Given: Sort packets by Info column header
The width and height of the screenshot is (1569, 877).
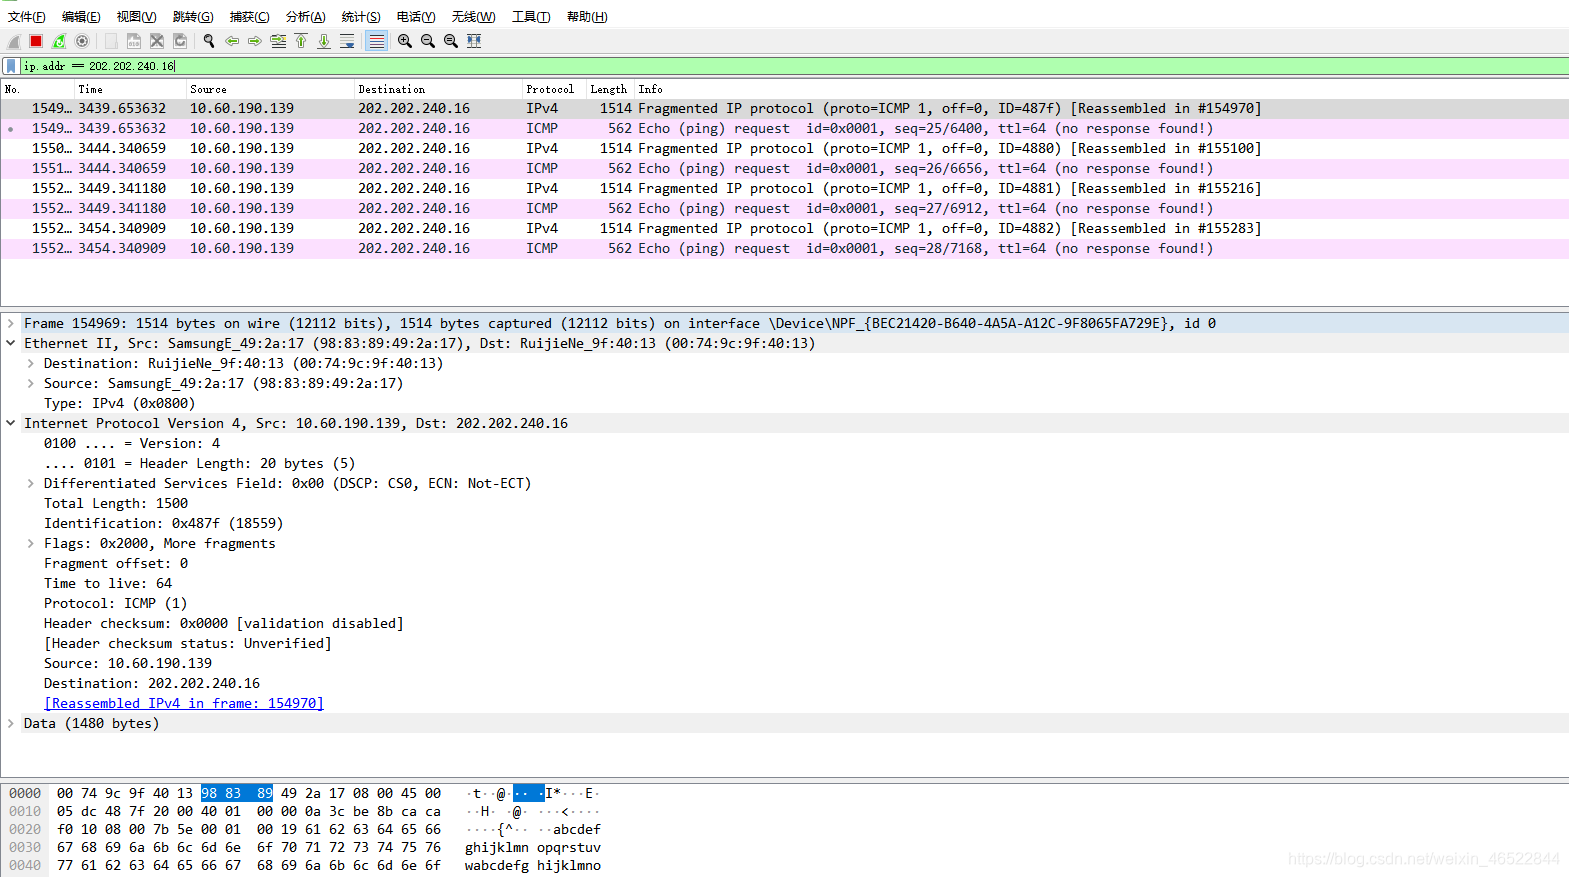Looking at the screenshot, I should [1100, 89].
